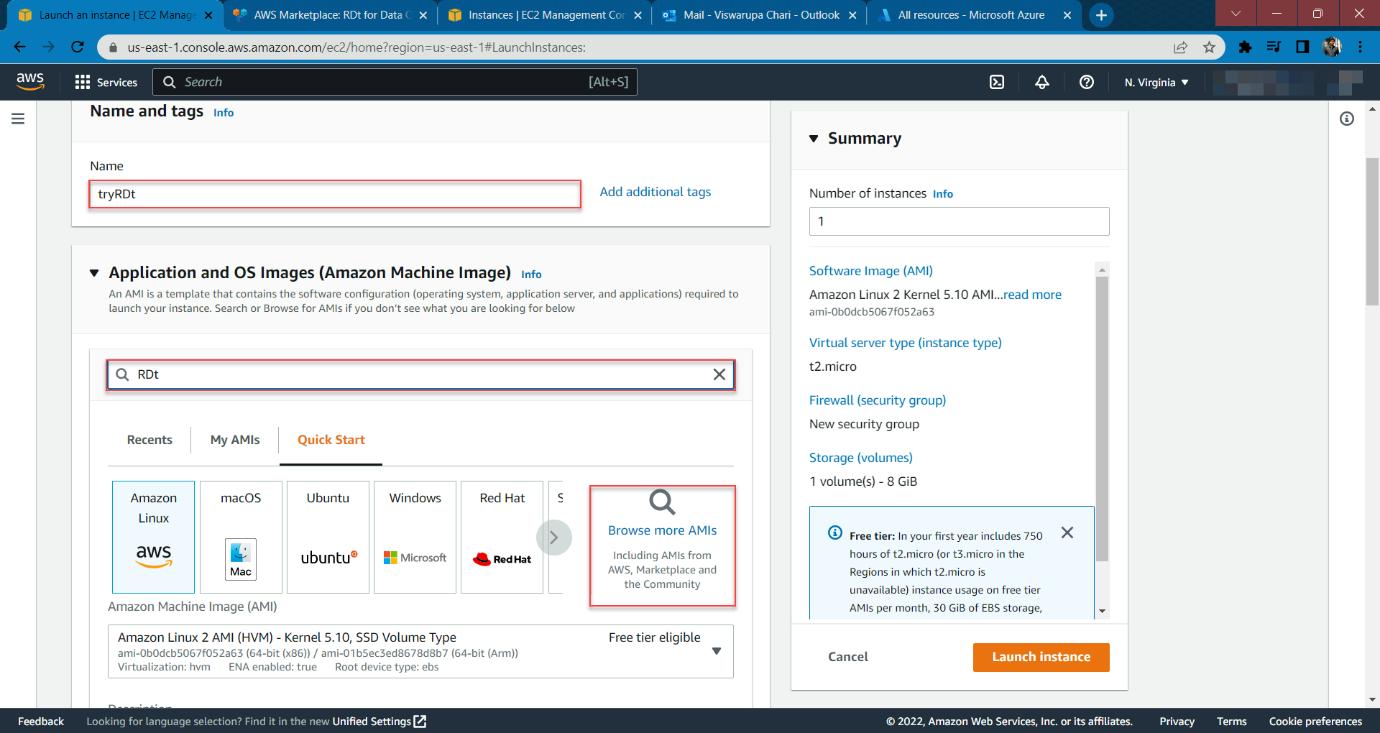The image size is (1380, 733).
Task: Collapse the Summary section
Action: coord(813,138)
